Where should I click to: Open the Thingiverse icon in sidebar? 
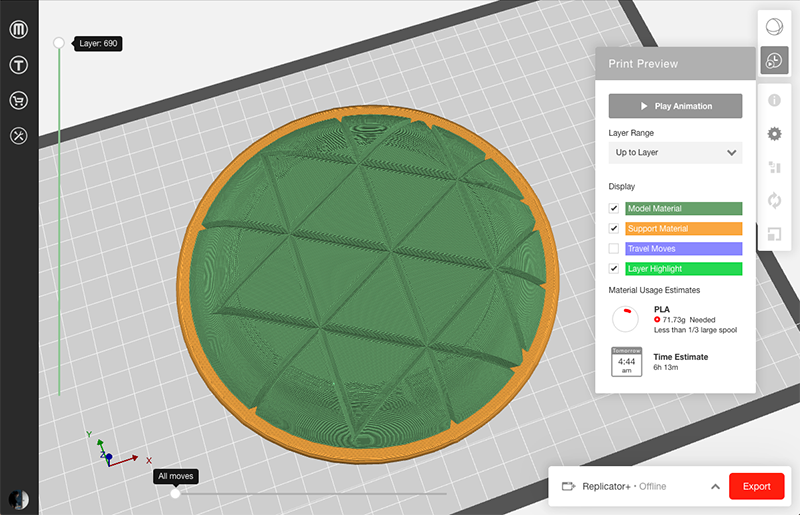pyautogui.click(x=19, y=65)
